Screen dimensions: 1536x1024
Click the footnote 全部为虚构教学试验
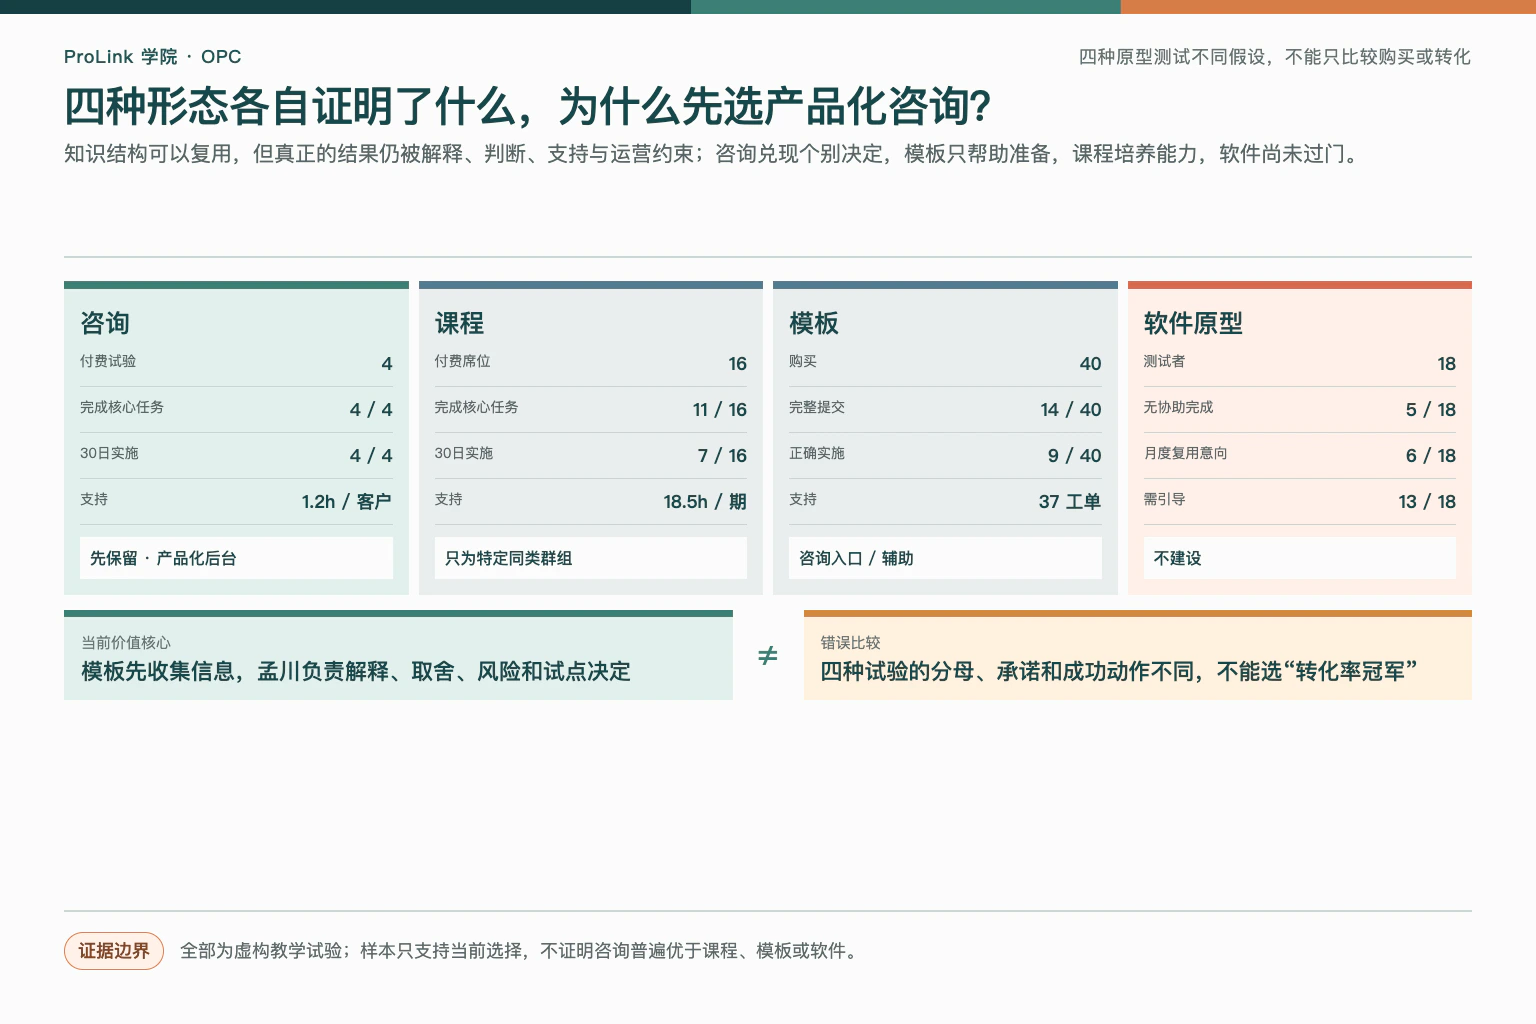pos(521,951)
